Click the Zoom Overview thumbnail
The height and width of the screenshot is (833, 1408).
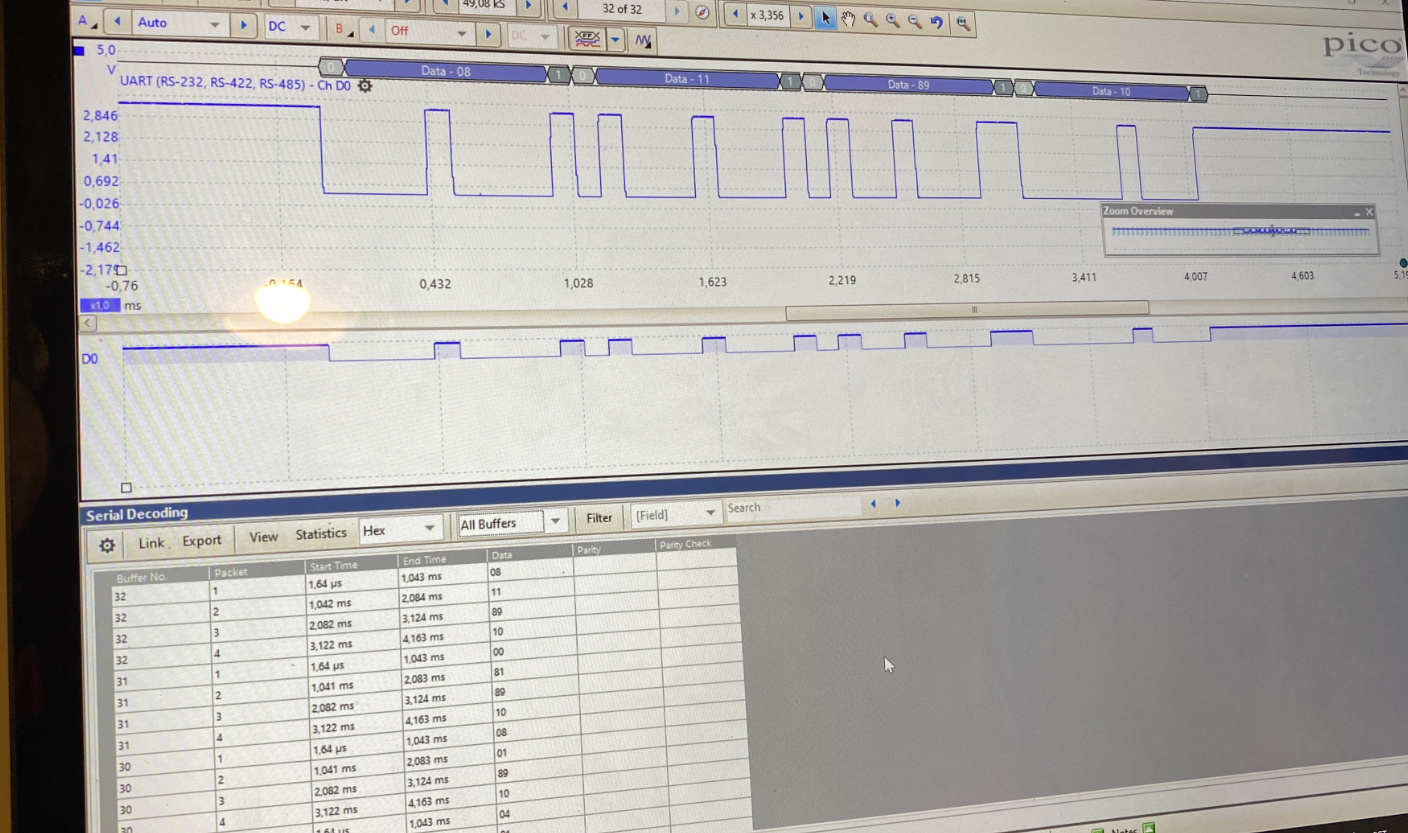tap(1240, 232)
